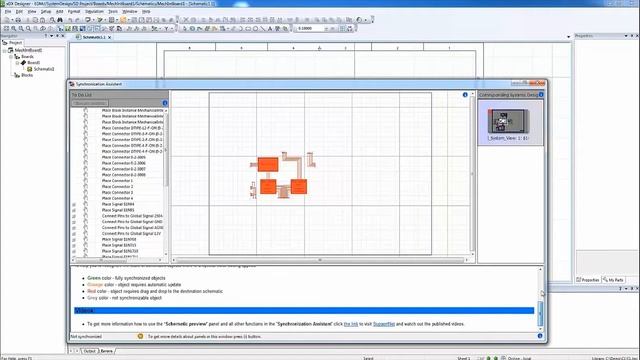The image size is (640, 360).
Task: Select 'Place Connector 2' in To Do List
Action: point(117,187)
